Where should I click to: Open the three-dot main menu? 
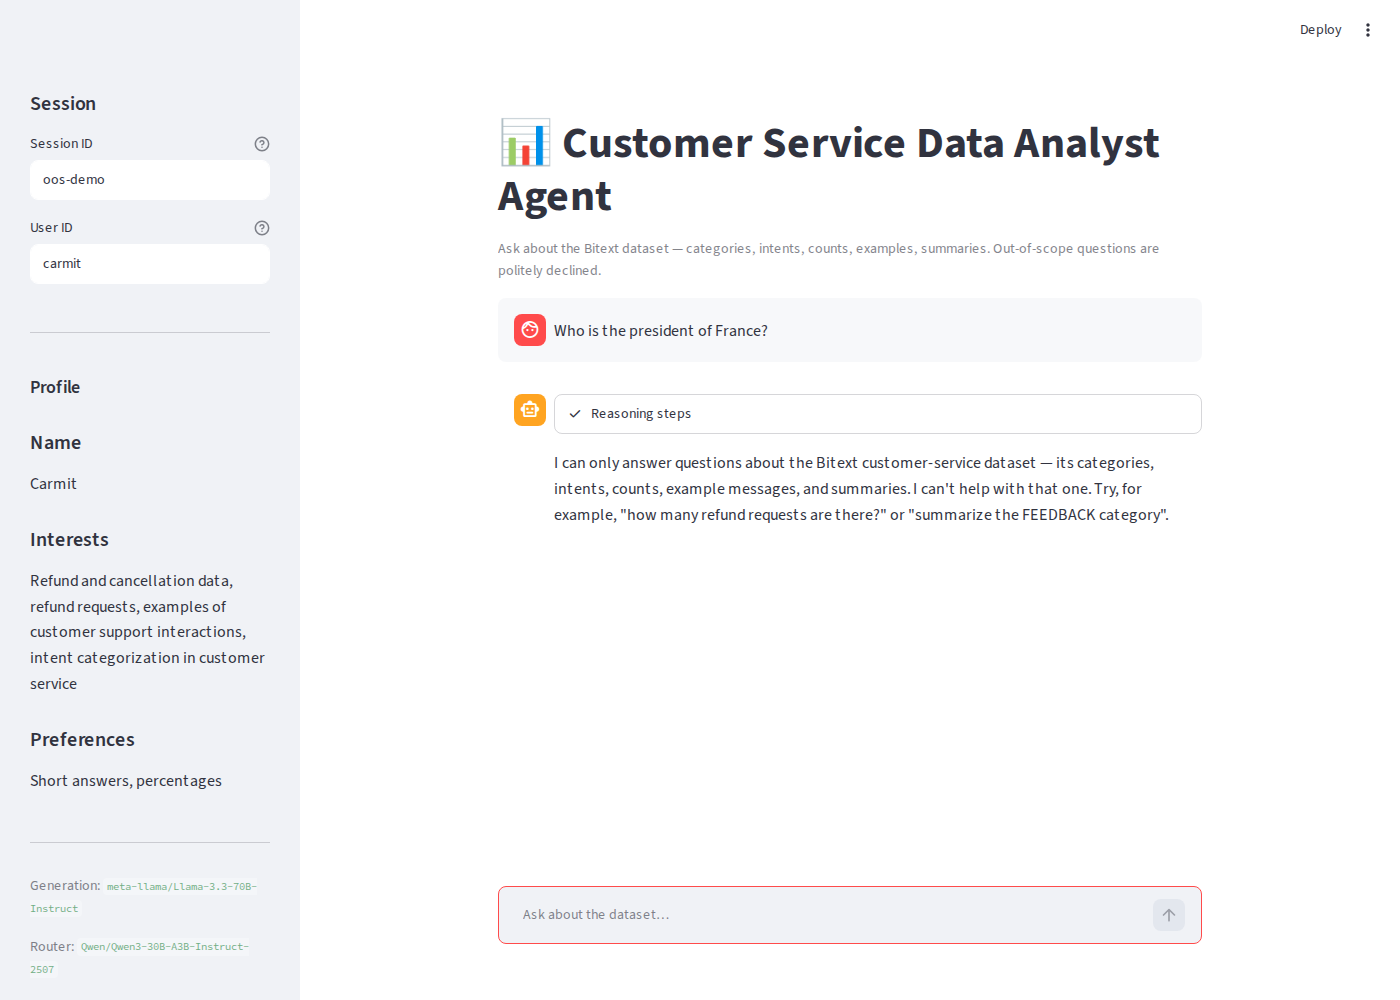pyautogui.click(x=1368, y=30)
